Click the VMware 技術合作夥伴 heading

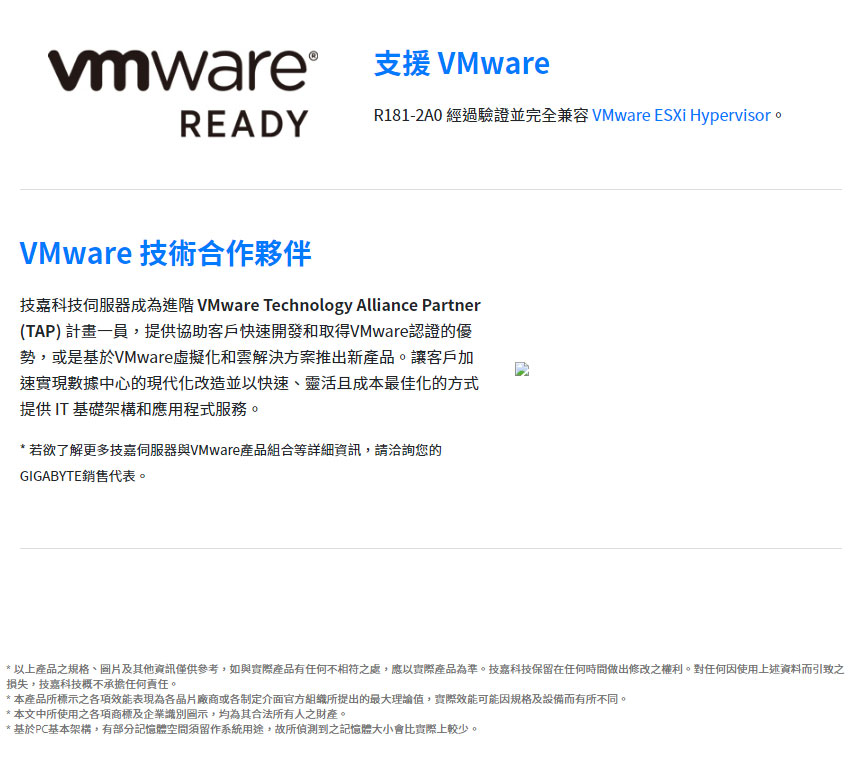[x=165, y=253]
